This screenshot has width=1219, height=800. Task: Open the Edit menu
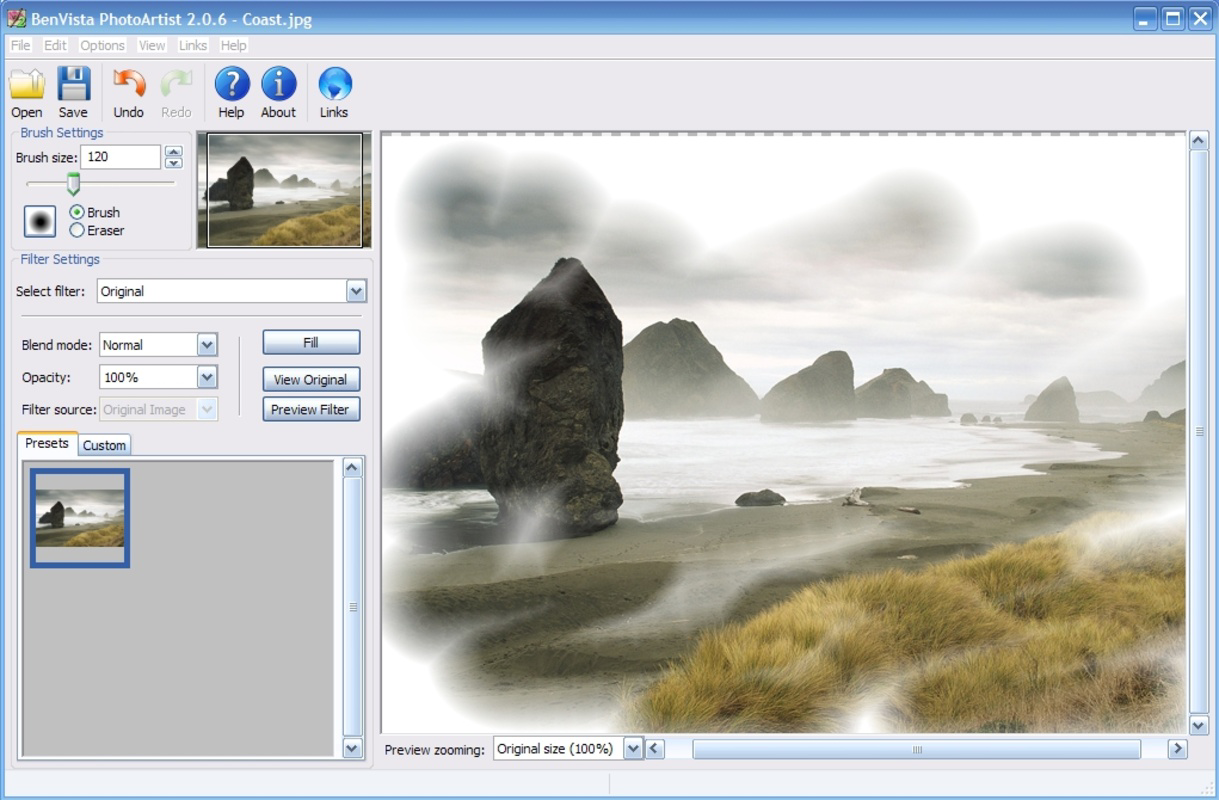[x=55, y=45]
